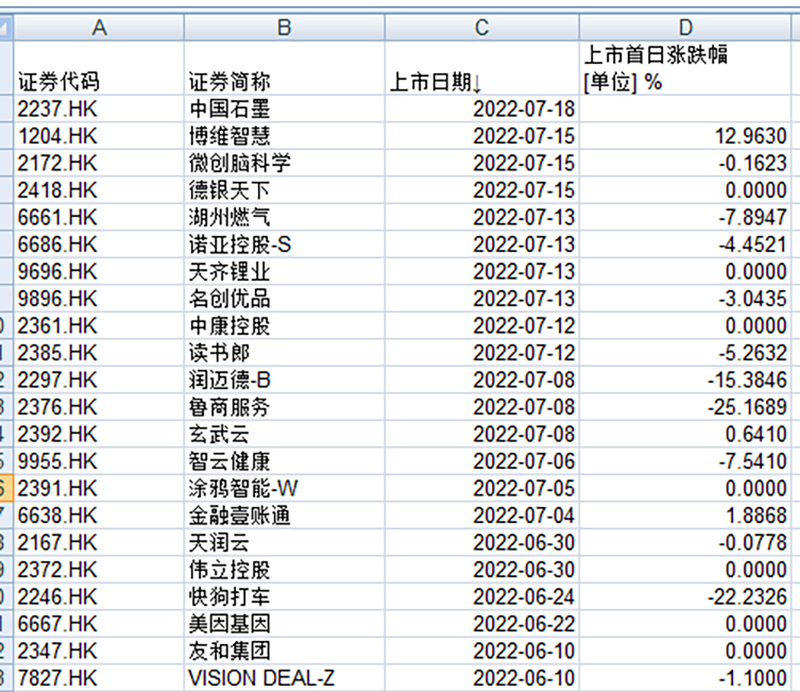
Task: Select column C header
Action: pos(482,28)
